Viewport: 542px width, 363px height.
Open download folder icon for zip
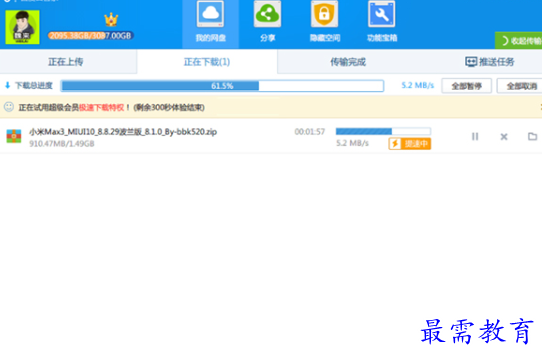tap(533, 137)
